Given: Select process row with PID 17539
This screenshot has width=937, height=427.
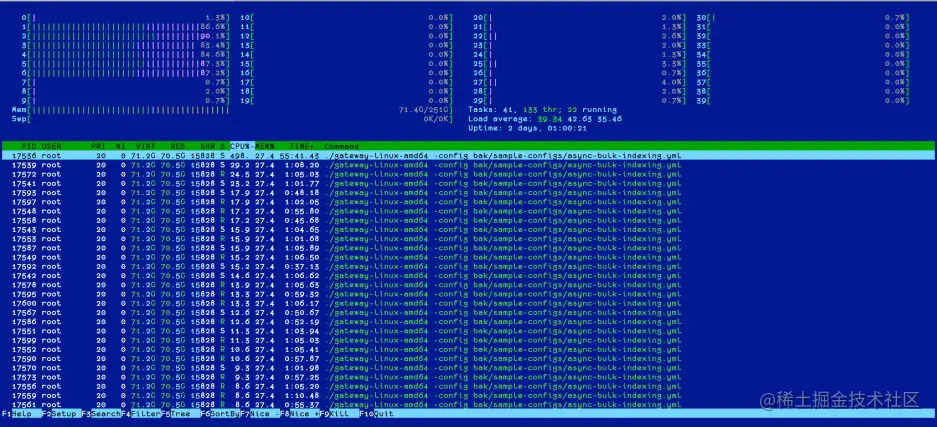Looking at the screenshot, I should click(468, 165).
